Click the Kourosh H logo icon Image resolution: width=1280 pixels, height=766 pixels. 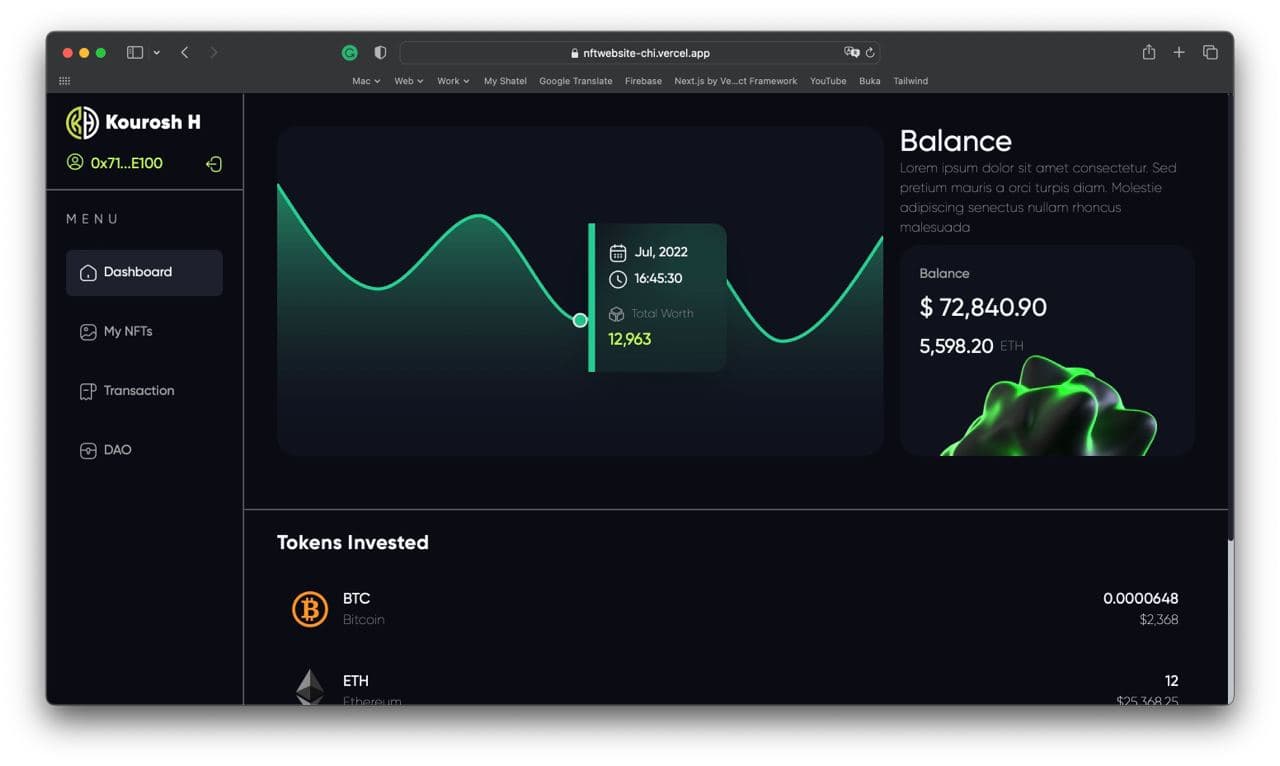click(x=82, y=122)
